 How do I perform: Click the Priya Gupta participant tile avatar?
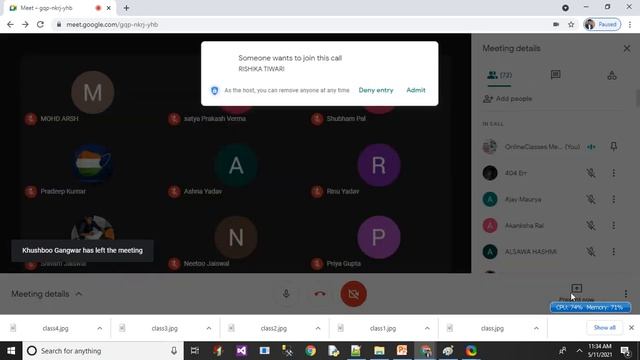[379, 238]
